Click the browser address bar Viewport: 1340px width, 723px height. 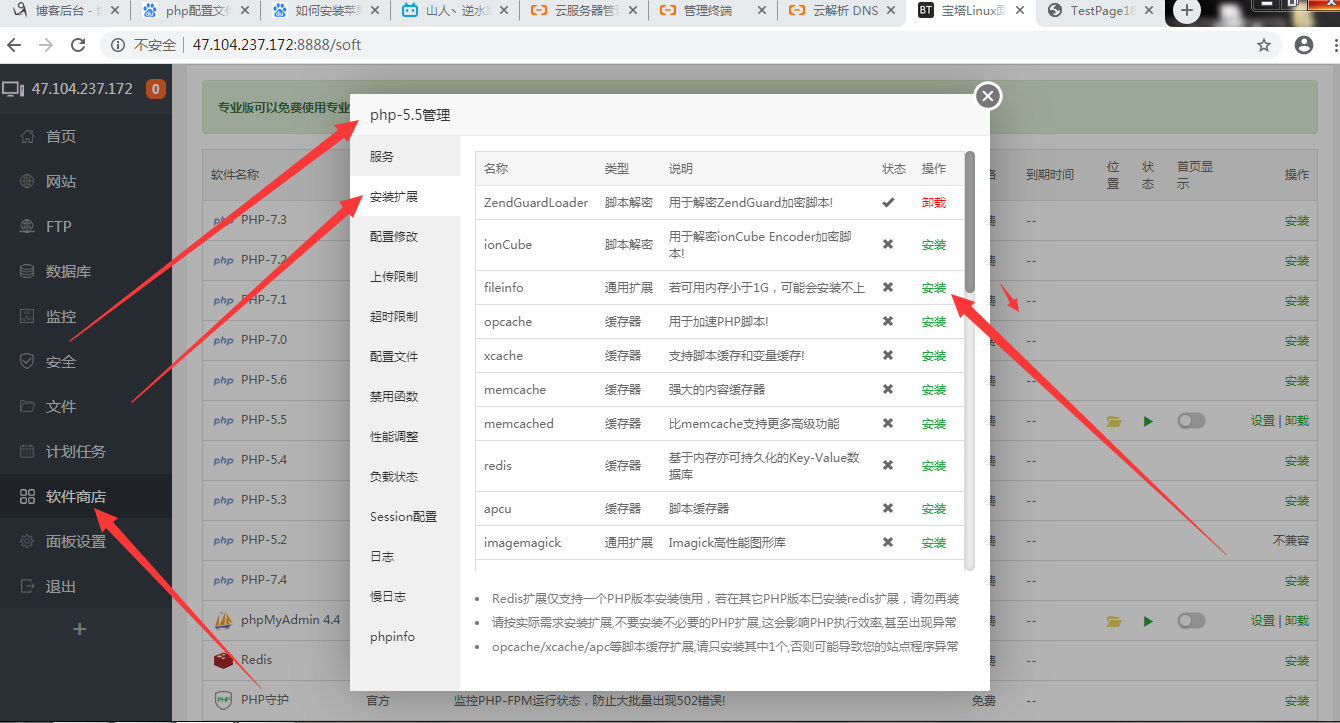[x=690, y=45]
